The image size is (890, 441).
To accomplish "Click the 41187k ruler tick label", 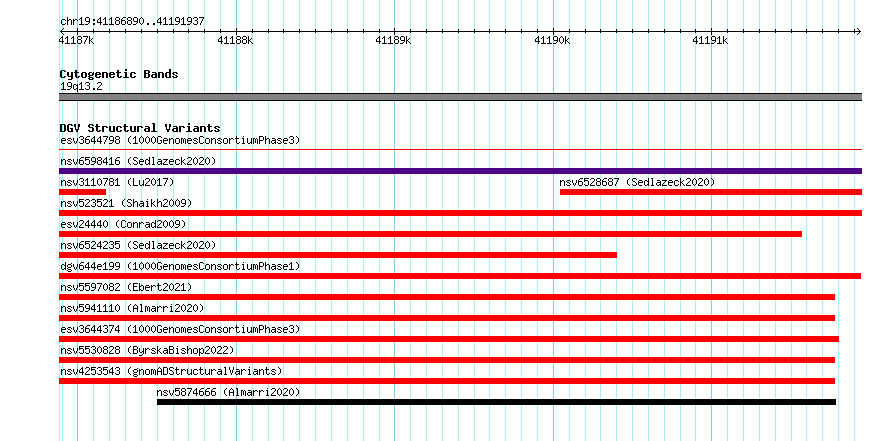I will pyautogui.click(x=77, y=40).
